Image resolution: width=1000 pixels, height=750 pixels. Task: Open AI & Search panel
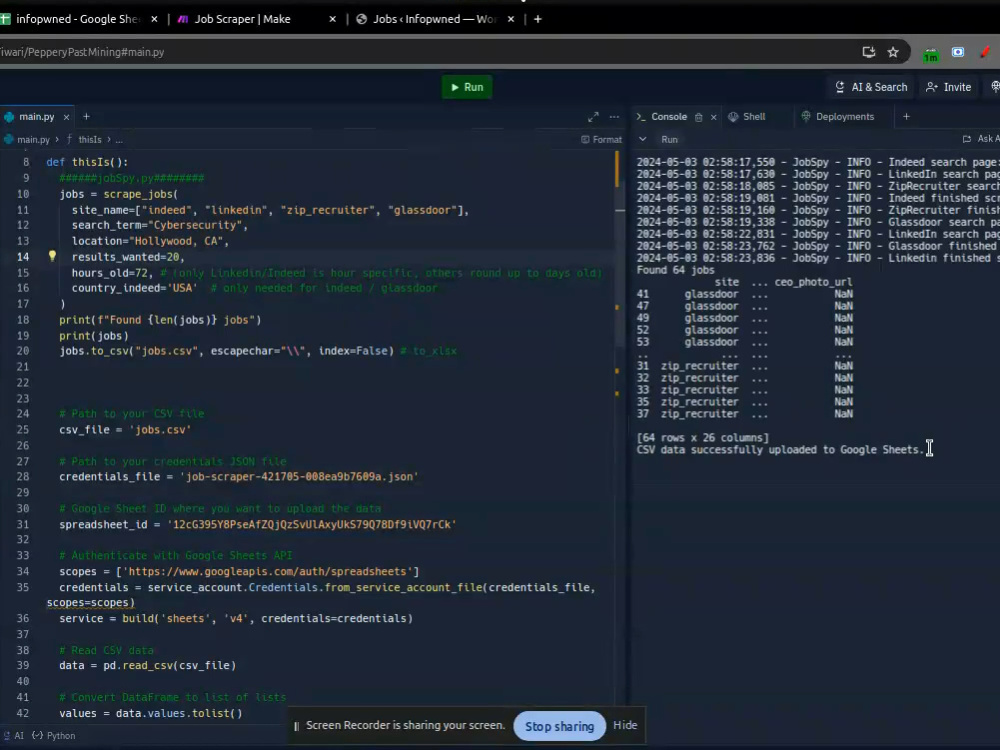(x=871, y=87)
